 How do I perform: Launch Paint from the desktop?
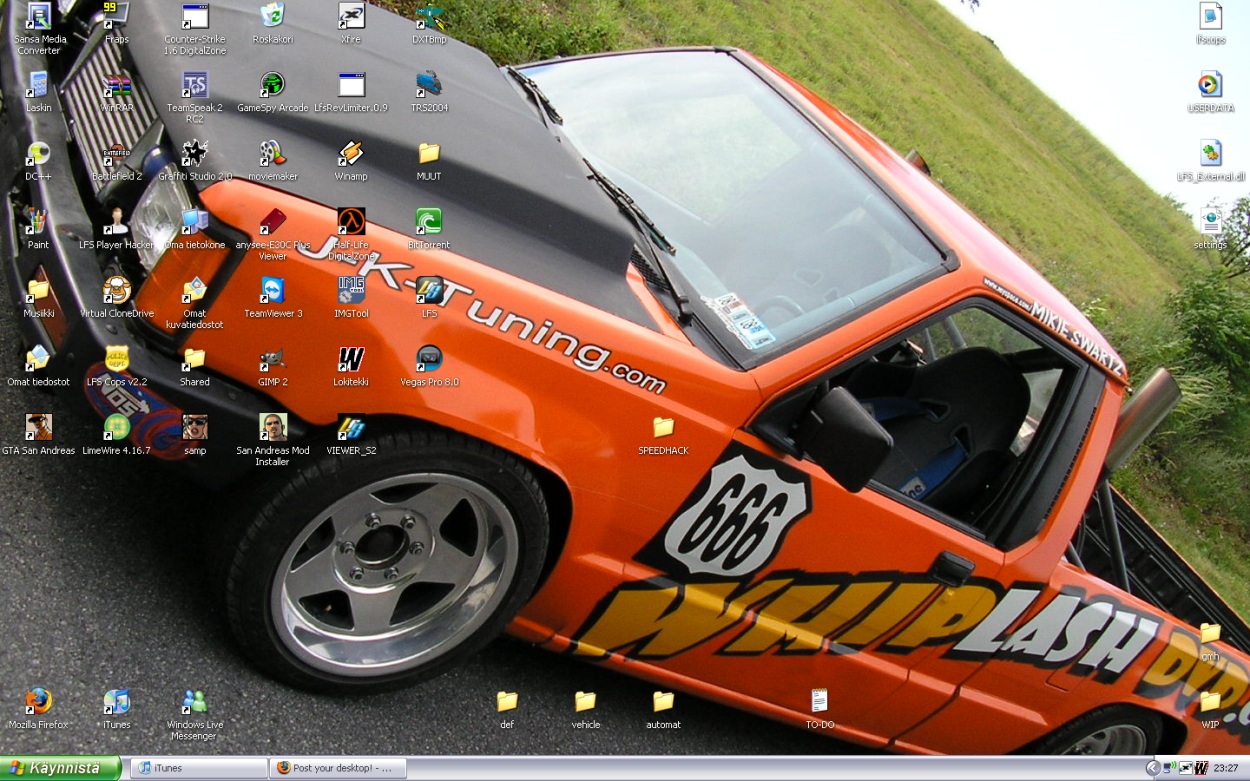pyautogui.click(x=39, y=222)
